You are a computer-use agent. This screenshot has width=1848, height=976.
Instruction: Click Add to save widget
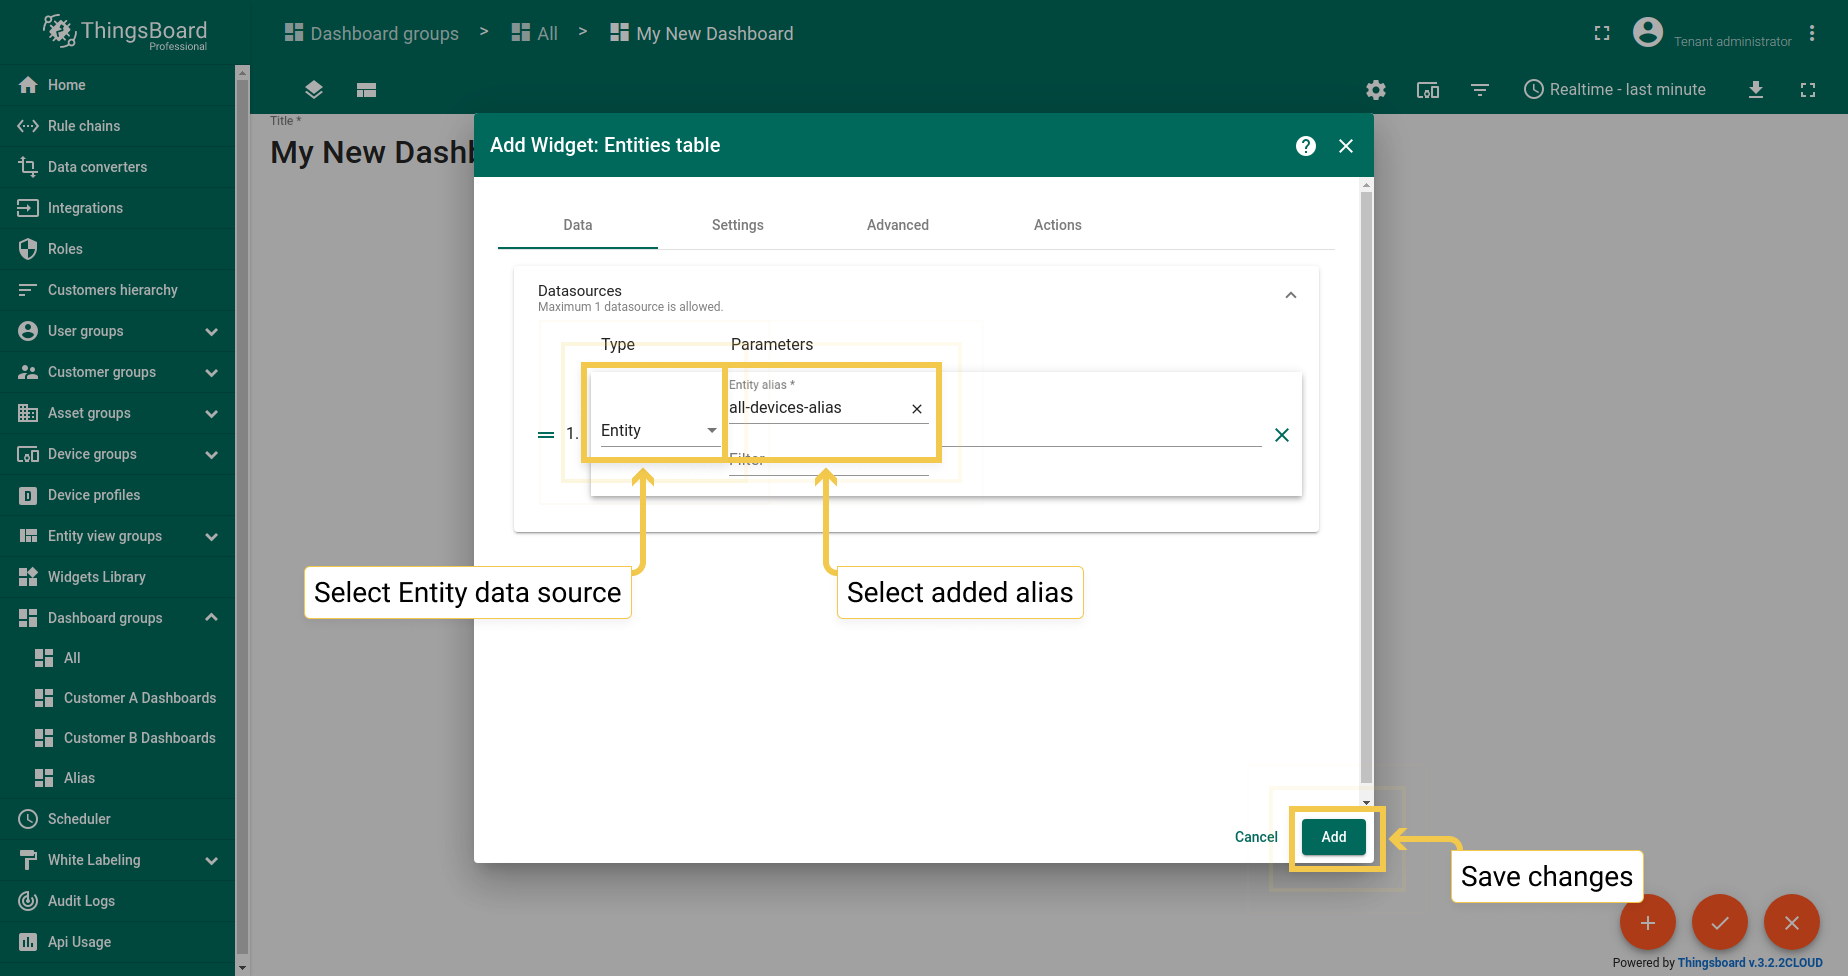coord(1334,837)
